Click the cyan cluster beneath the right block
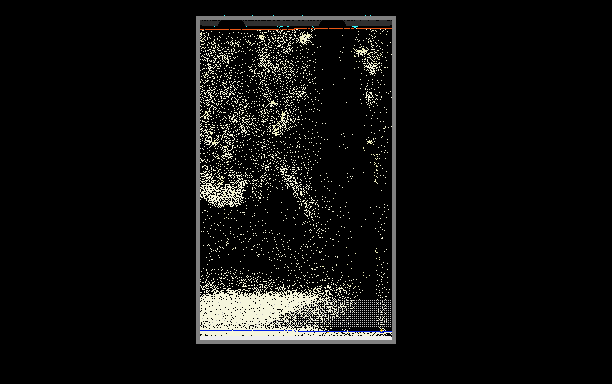Viewport: 612px width, 384px height. point(355,27)
